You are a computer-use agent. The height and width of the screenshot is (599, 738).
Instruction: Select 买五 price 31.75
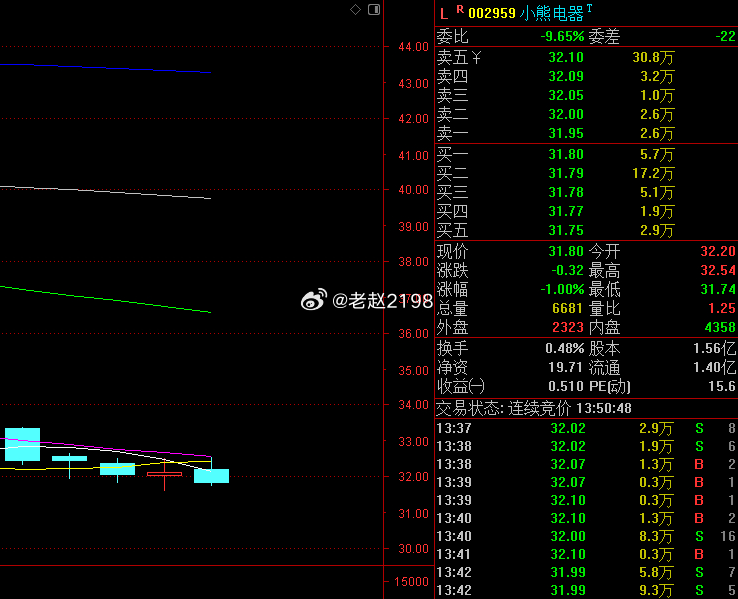566,231
